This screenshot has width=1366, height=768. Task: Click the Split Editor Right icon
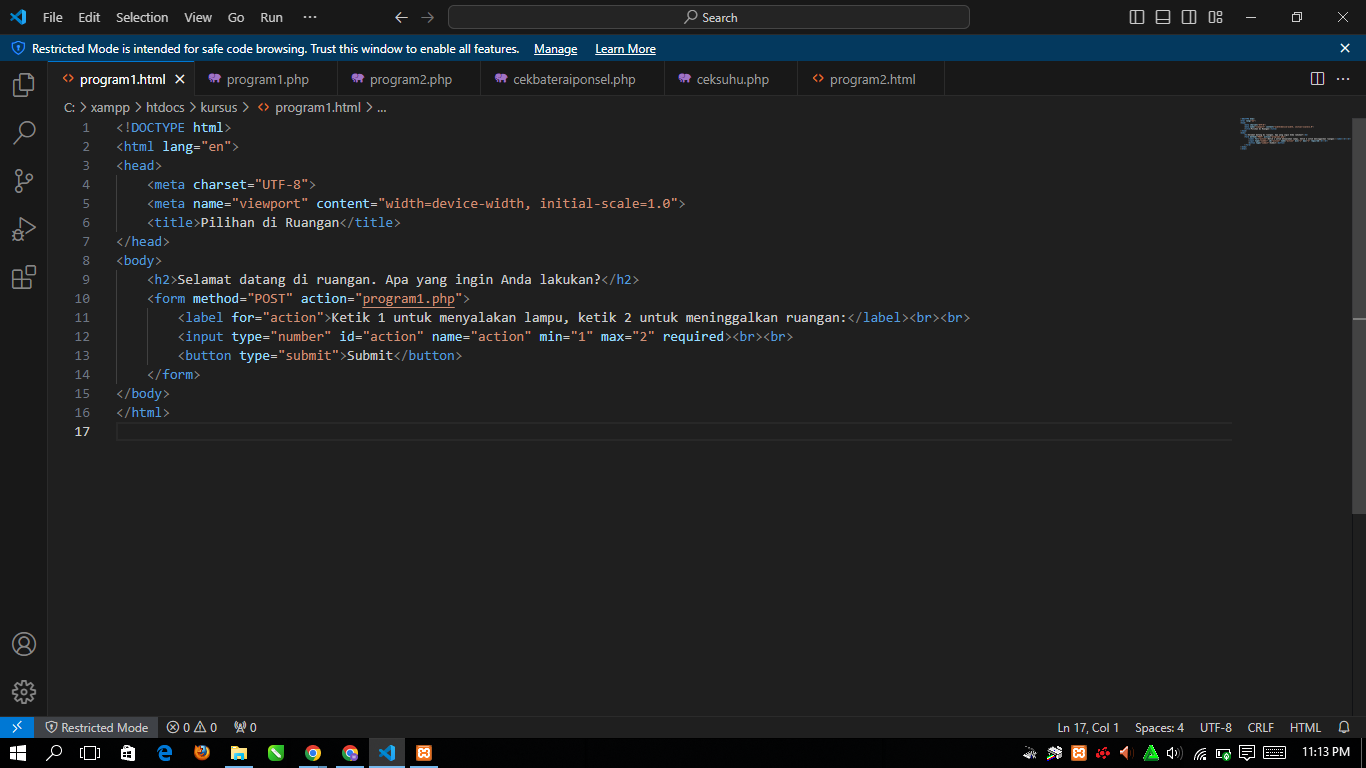1317,79
